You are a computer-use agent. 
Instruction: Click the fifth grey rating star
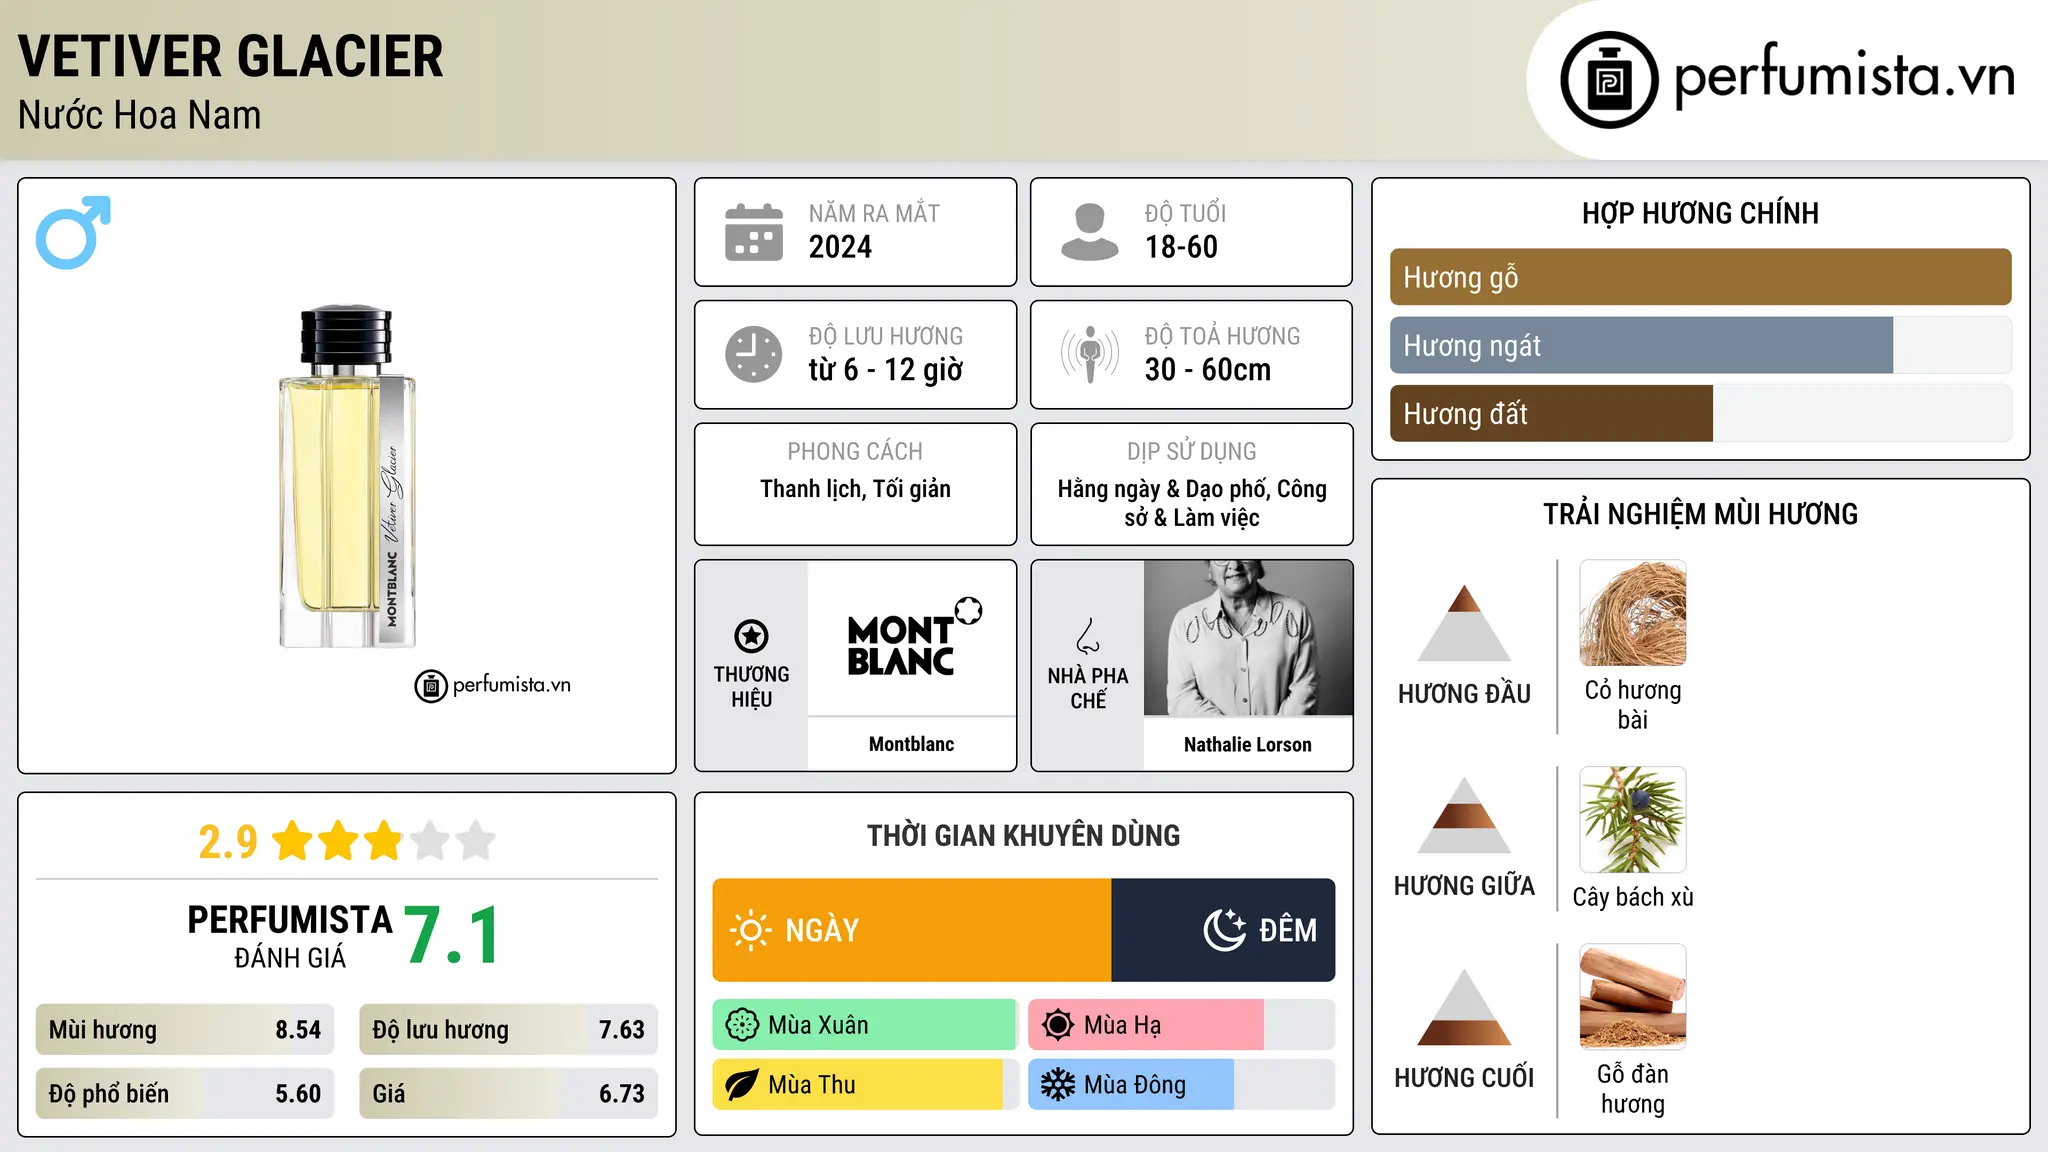pyautogui.click(x=476, y=841)
